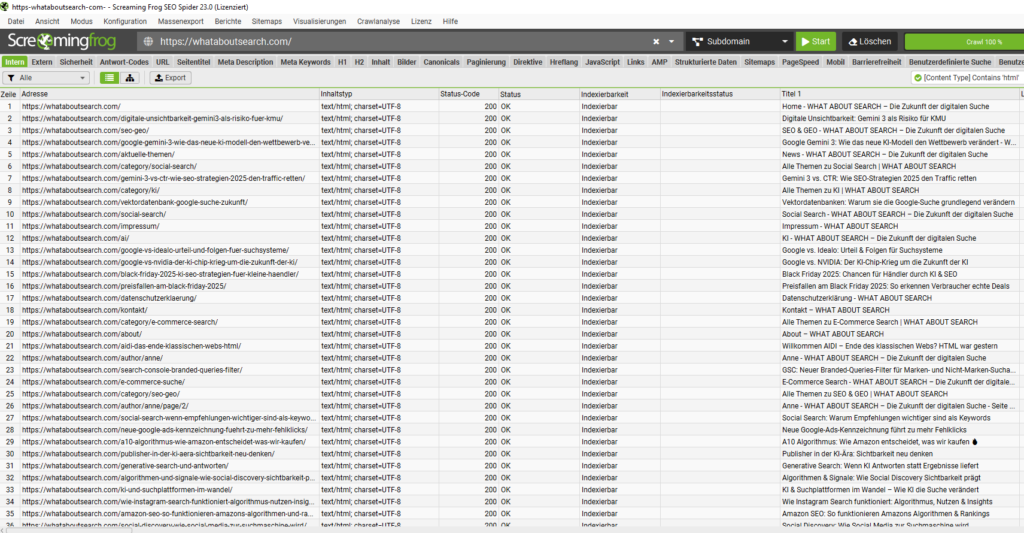
Task: Open the Subdomain crawl scope dropdown
Action: tap(740, 41)
